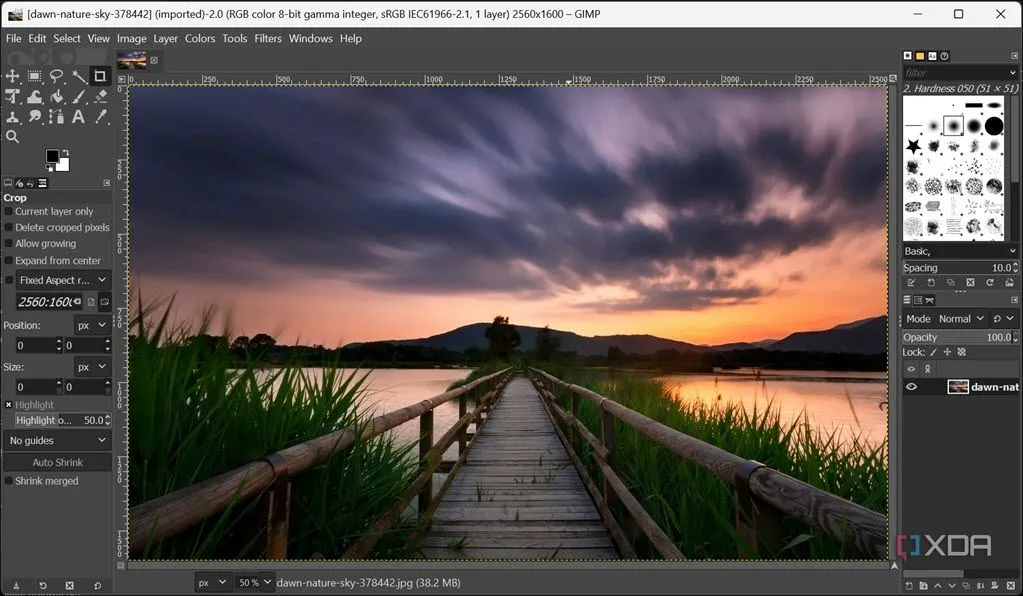The image size is (1023, 596).
Task: Hide the dawn-nat layer
Action: 911,386
